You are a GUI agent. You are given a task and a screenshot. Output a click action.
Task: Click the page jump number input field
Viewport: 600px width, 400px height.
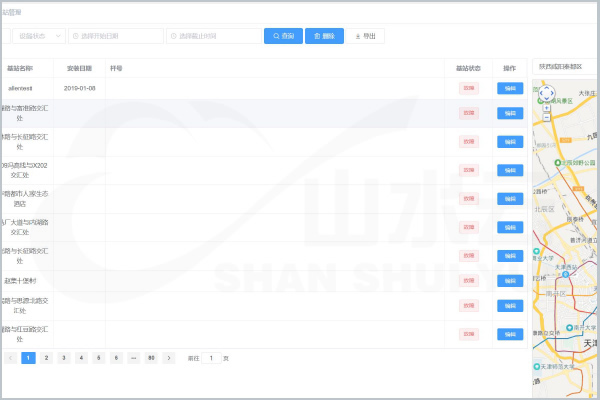pos(211,357)
